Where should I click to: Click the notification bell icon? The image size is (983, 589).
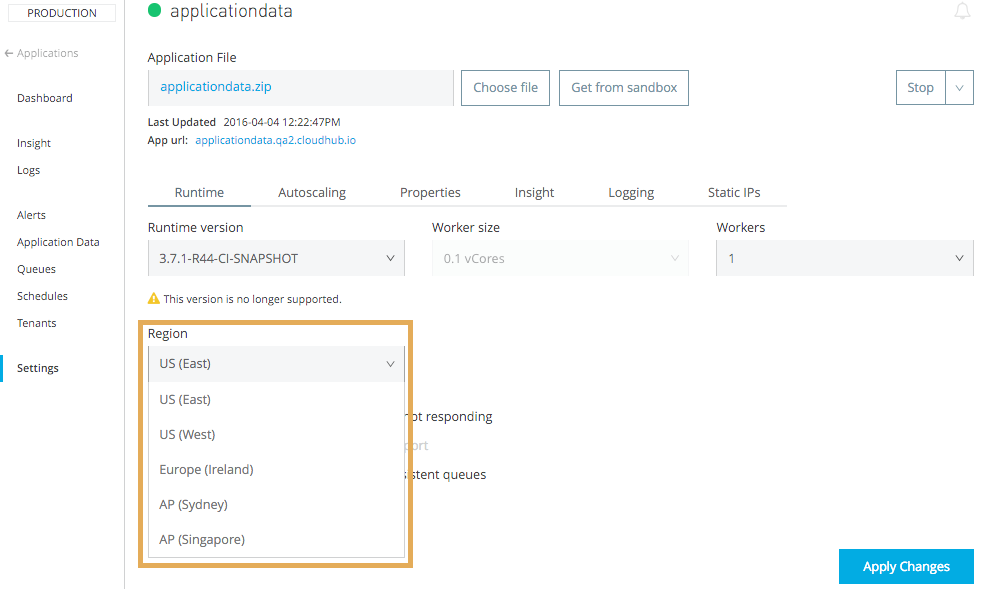coord(962,12)
